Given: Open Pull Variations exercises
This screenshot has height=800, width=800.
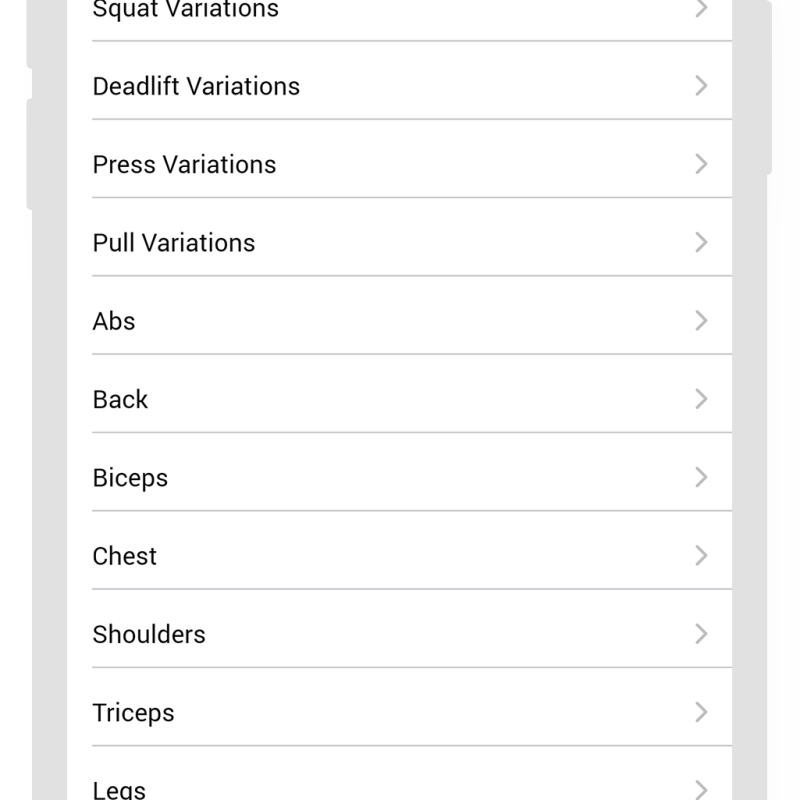Looking at the screenshot, I should click(x=400, y=242).
